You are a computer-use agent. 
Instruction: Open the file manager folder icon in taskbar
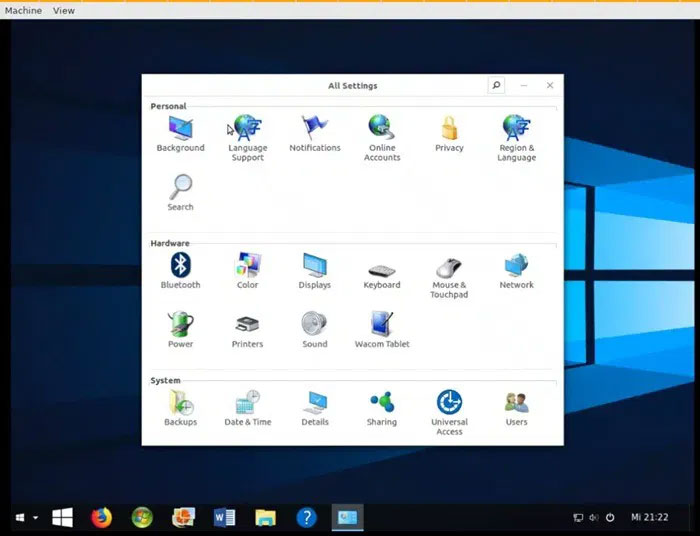(266, 518)
